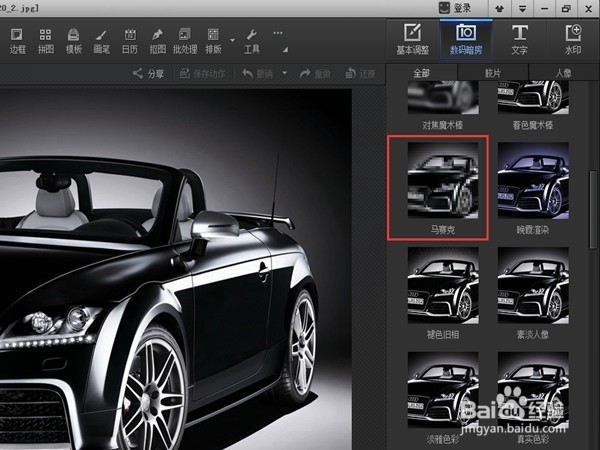Select the 画笔 (brush) tool
The height and width of the screenshot is (450, 600).
coord(101,41)
